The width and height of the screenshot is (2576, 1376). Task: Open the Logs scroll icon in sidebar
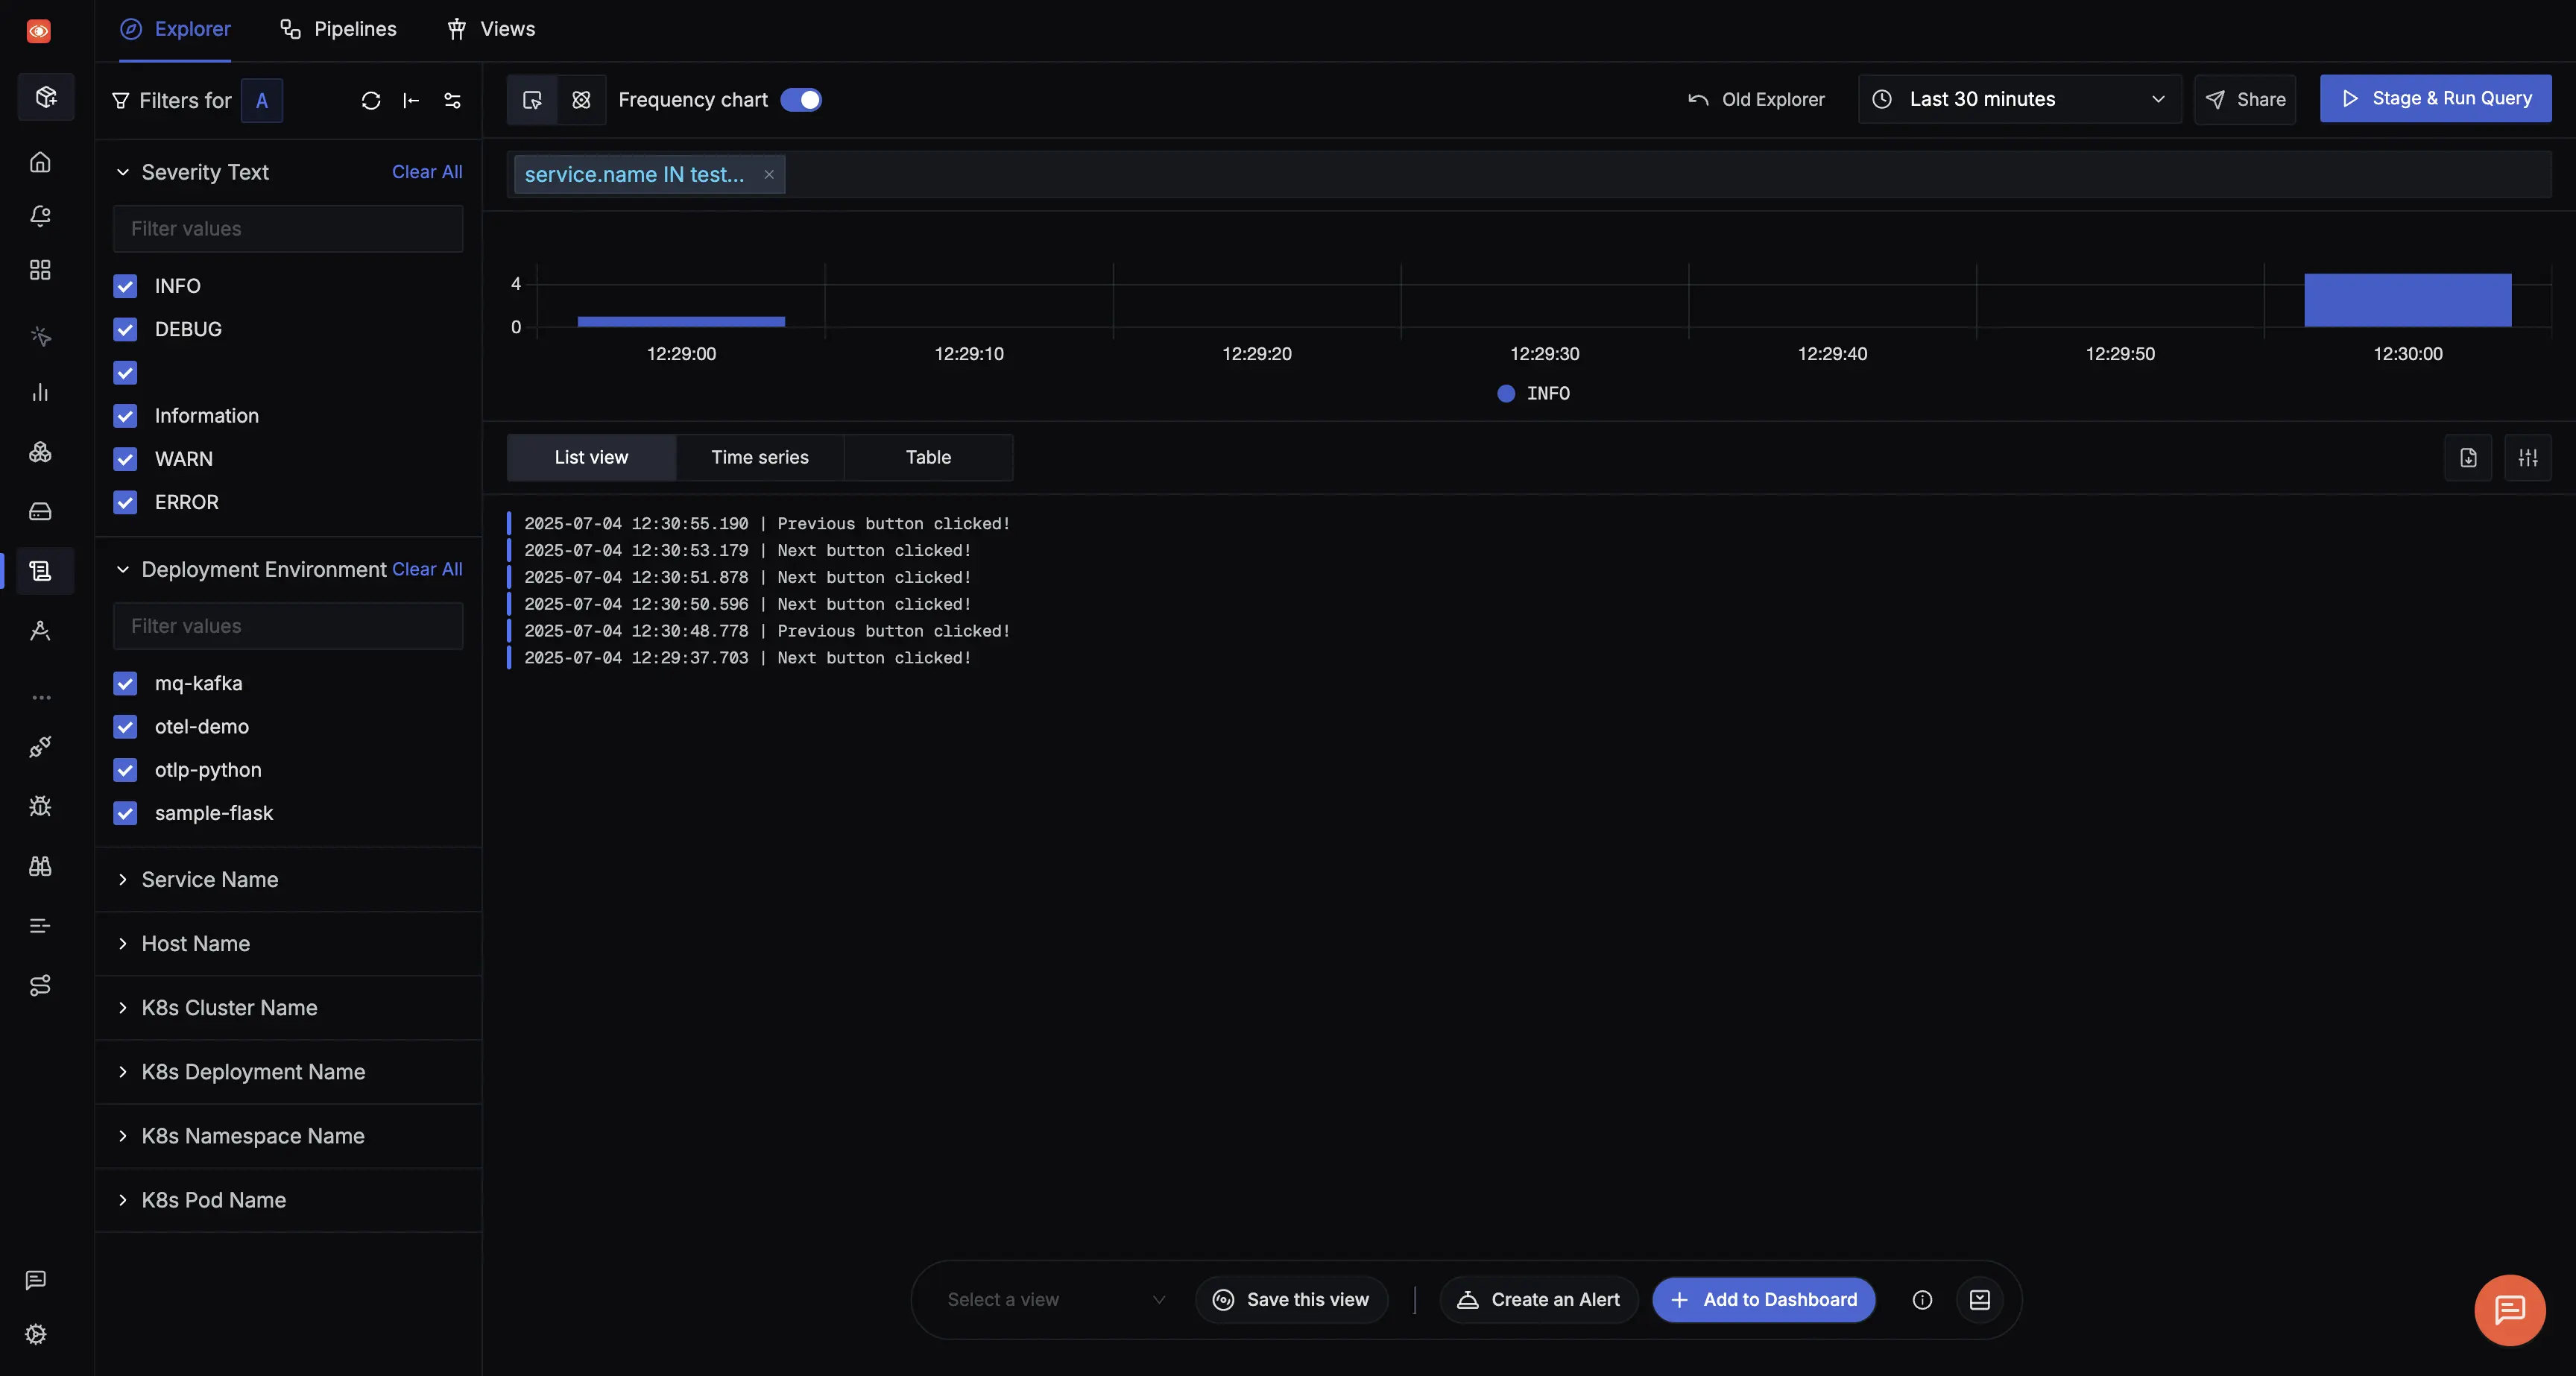[40, 571]
